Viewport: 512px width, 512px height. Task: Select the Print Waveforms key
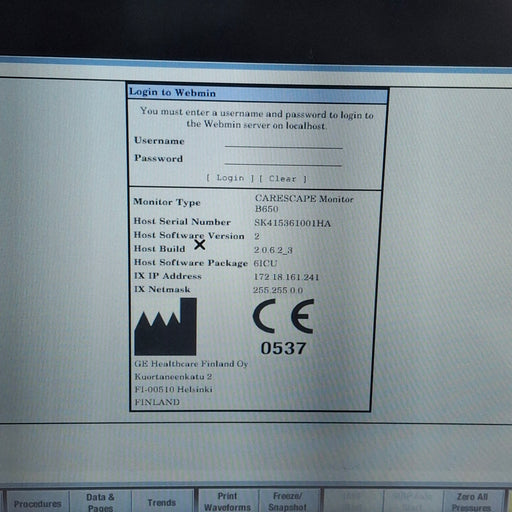227,501
